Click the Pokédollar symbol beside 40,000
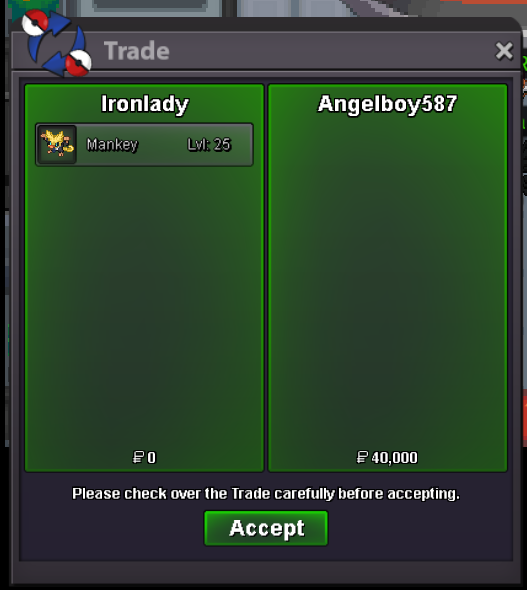Screen dimensions: 527x590 click(362, 457)
